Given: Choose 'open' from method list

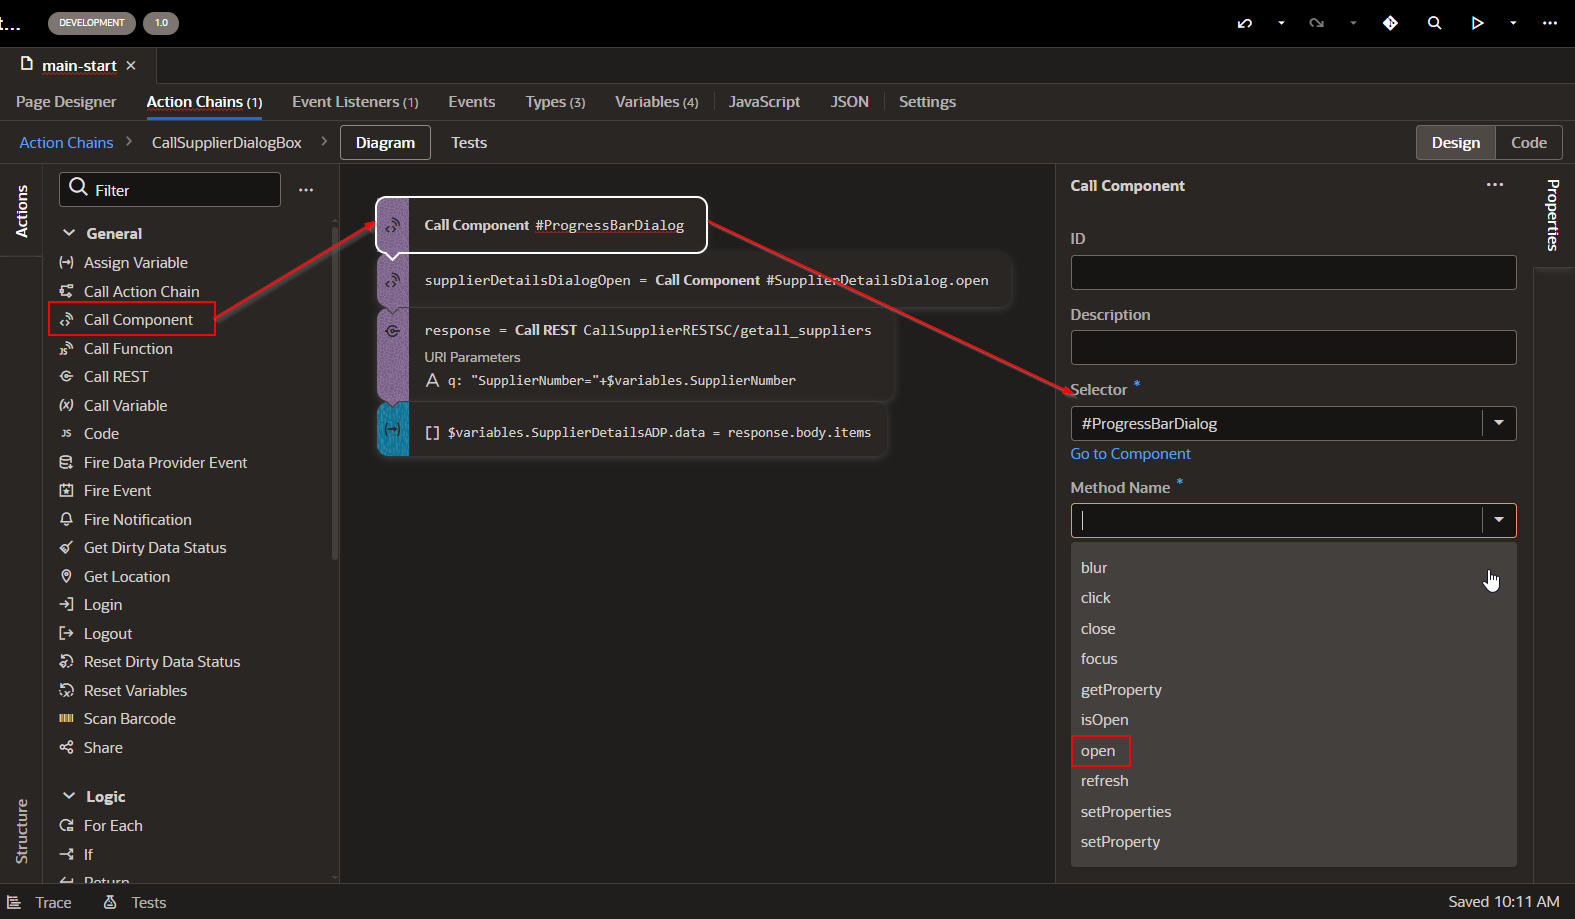Looking at the screenshot, I should tap(1098, 751).
